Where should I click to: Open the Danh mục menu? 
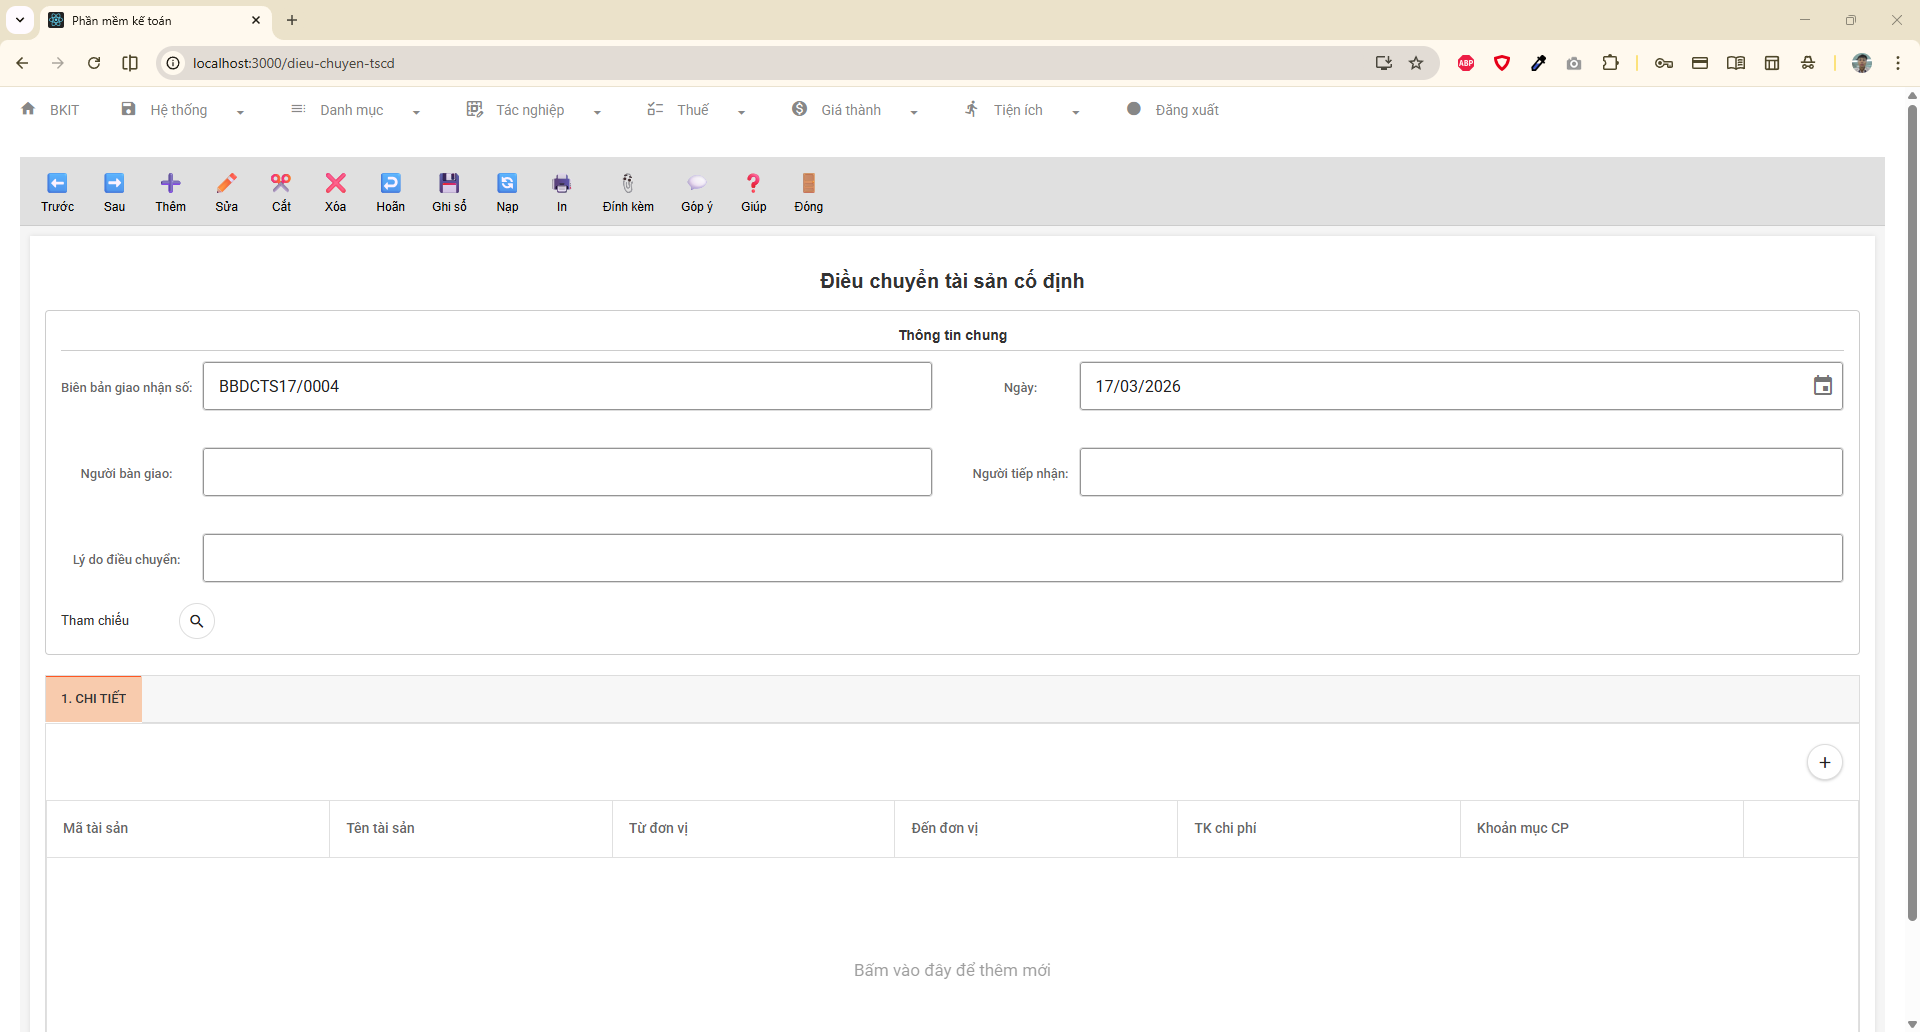[x=354, y=110]
